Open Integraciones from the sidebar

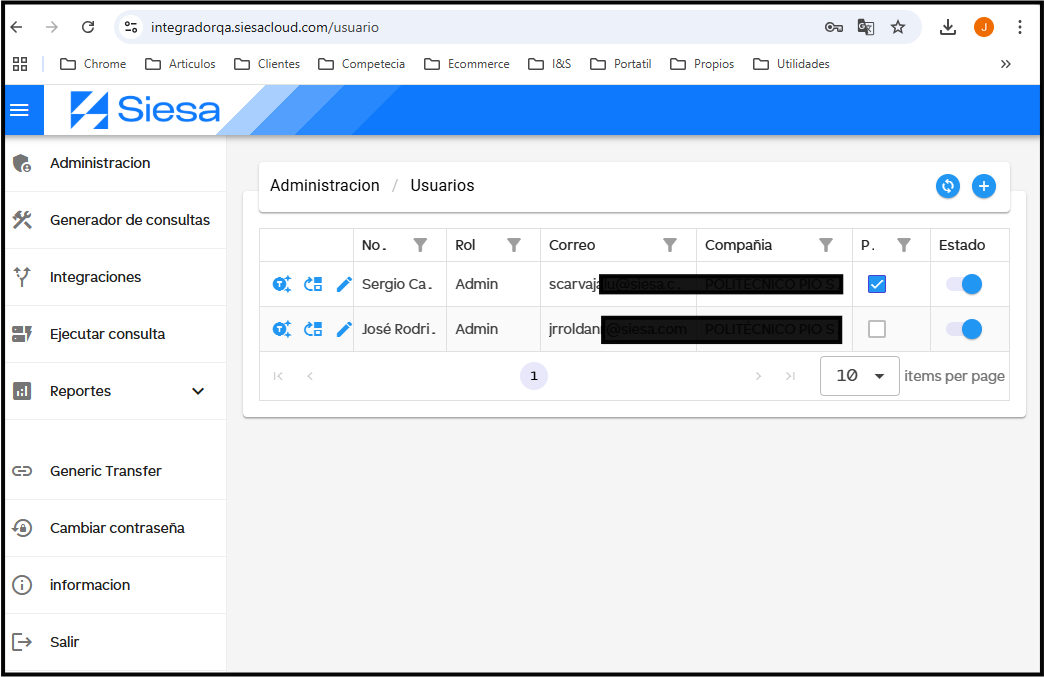click(x=93, y=277)
